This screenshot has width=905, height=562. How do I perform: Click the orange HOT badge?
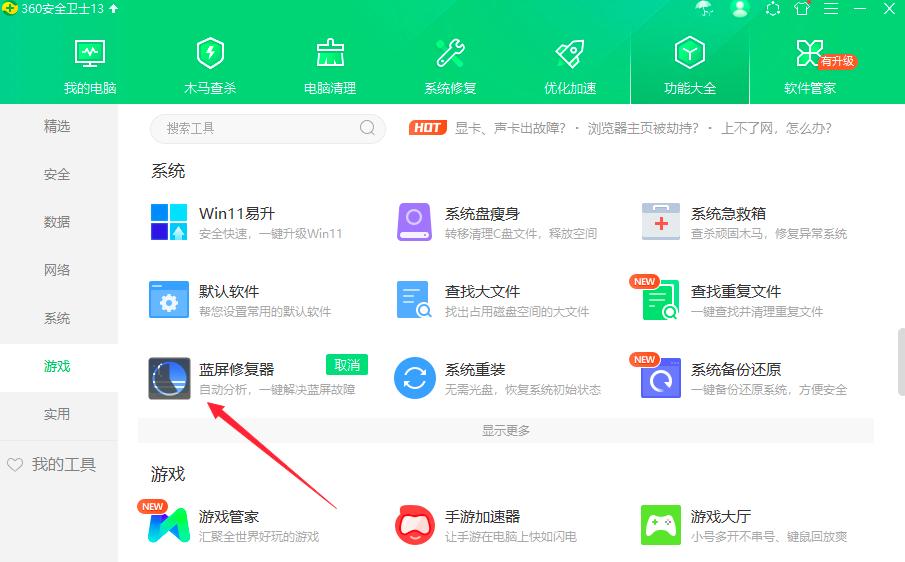(428, 128)
